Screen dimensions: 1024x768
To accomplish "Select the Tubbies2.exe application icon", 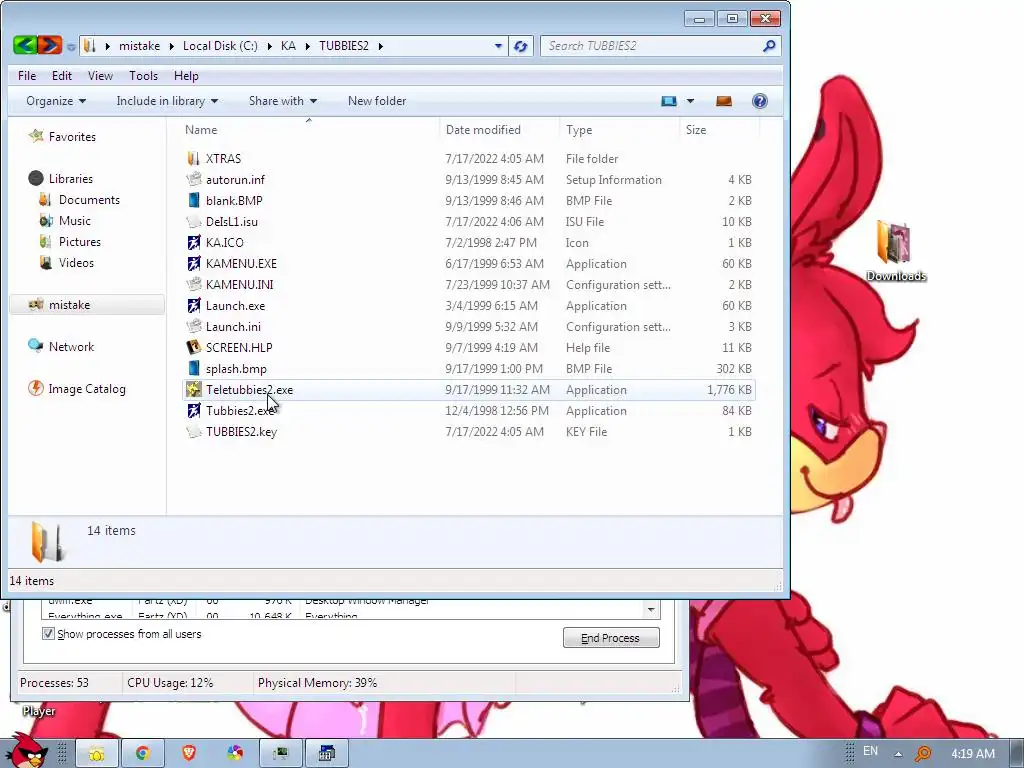I will coord(193,411).
